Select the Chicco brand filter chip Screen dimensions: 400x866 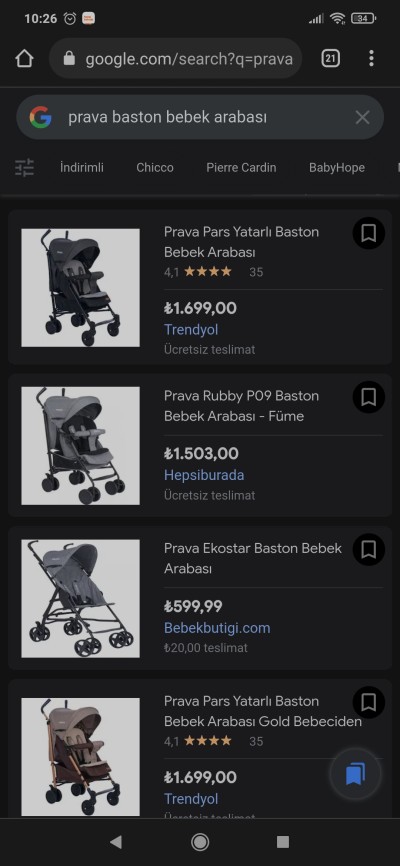(x=155, y=167)
